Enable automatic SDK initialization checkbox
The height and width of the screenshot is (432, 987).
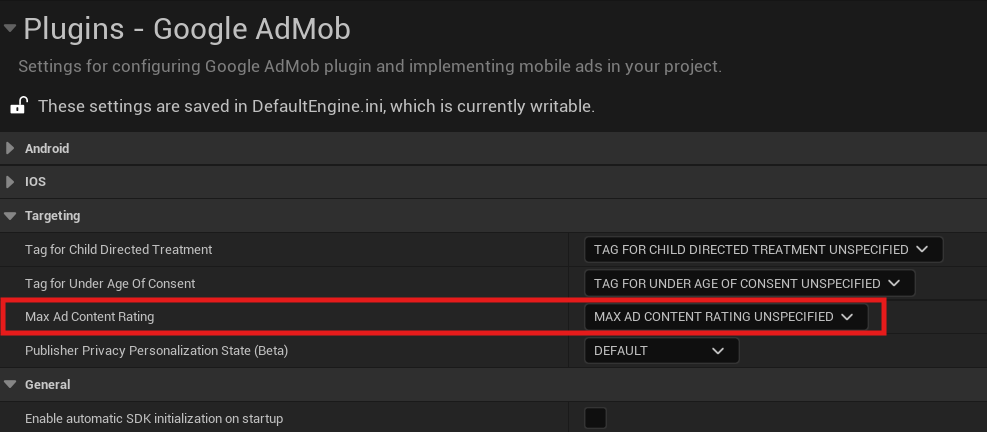pyautogui.click(x=595, y=418)
